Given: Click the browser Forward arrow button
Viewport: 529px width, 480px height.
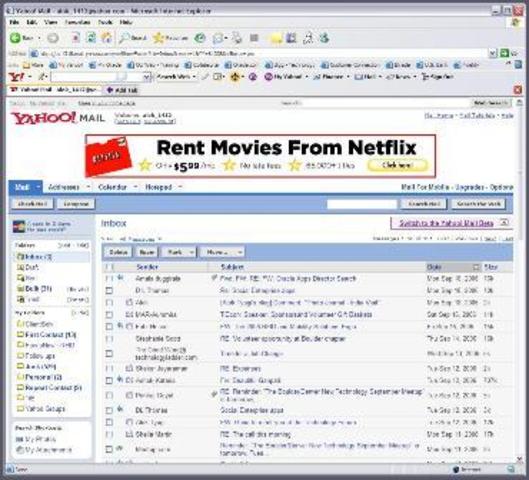Looking at the screenshot, I should tap(53, 38).
